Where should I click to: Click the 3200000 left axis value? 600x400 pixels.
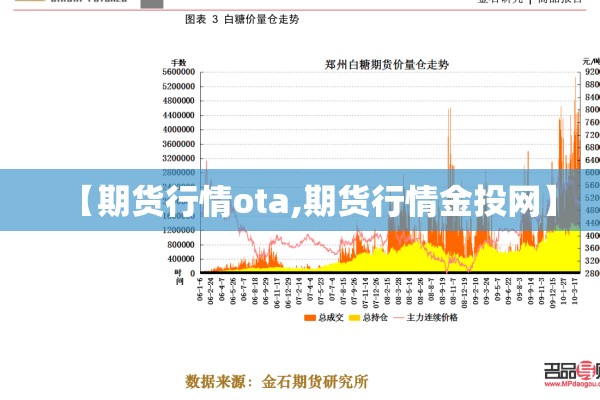(x=178, y=158)
